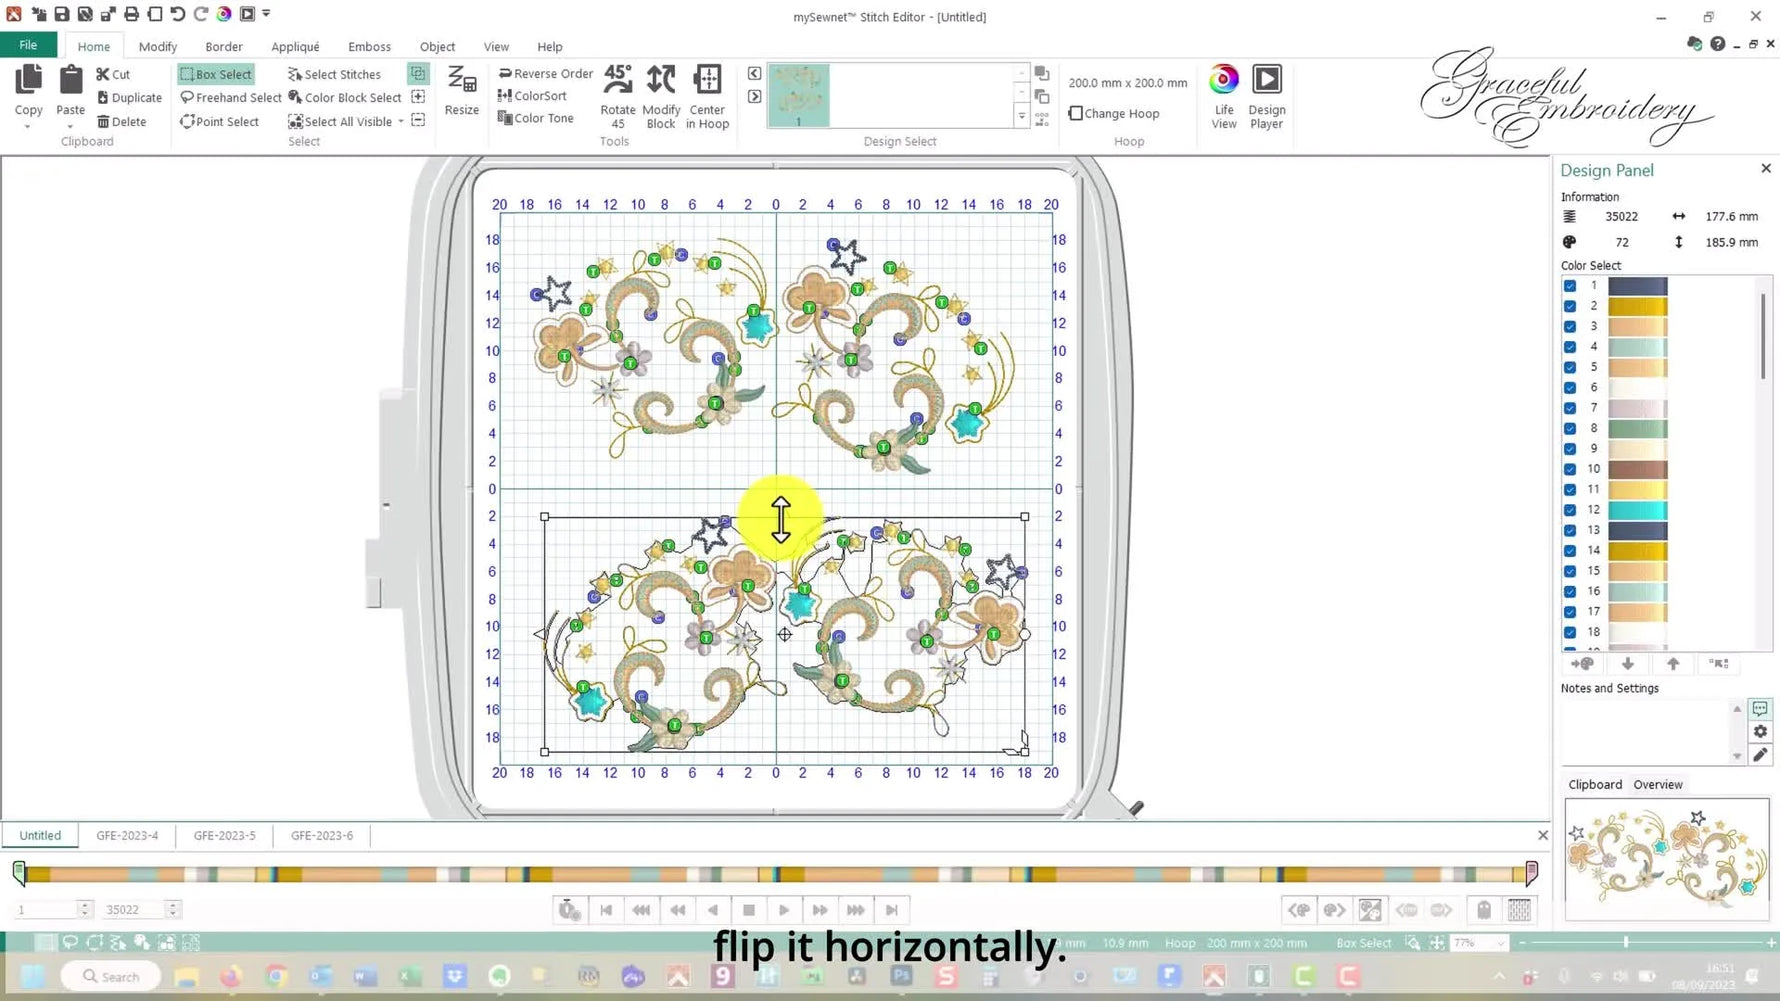Click the Save icon in quick access toolbar

click(62, 14)
